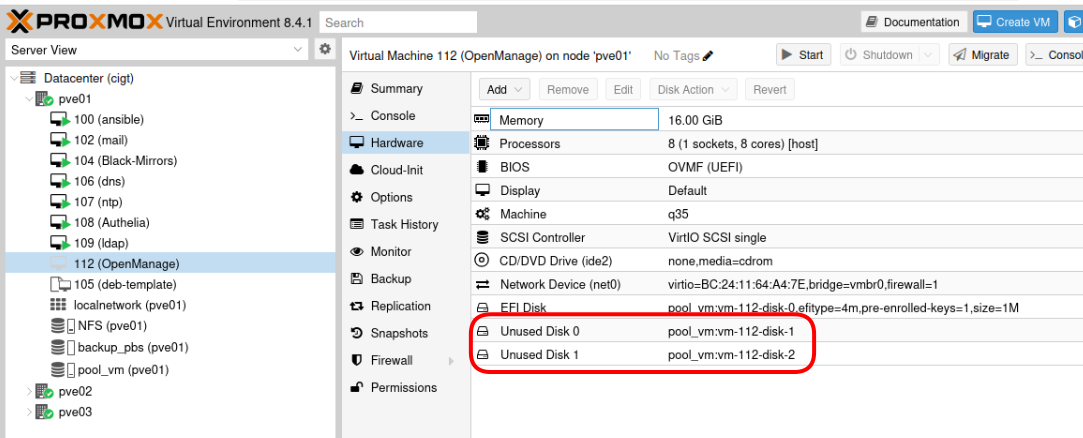Viewport: 1083px width, 438px height.
Task: Open the Task History tab
Action: tap(406, 224)
